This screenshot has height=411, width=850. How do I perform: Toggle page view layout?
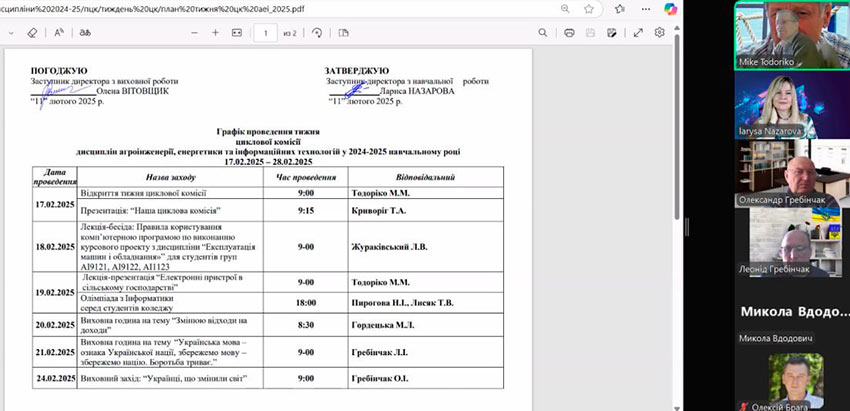click(x=342, y=32)
